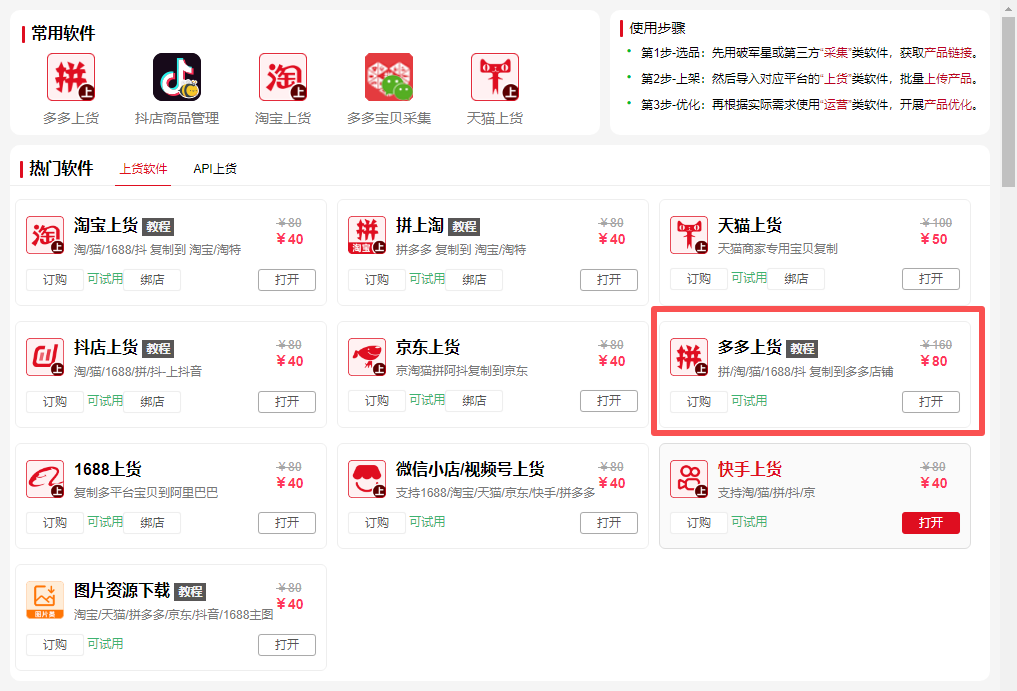
Task: Follow the "产品链接" link in step 1
Action: (x=948, y=53)
